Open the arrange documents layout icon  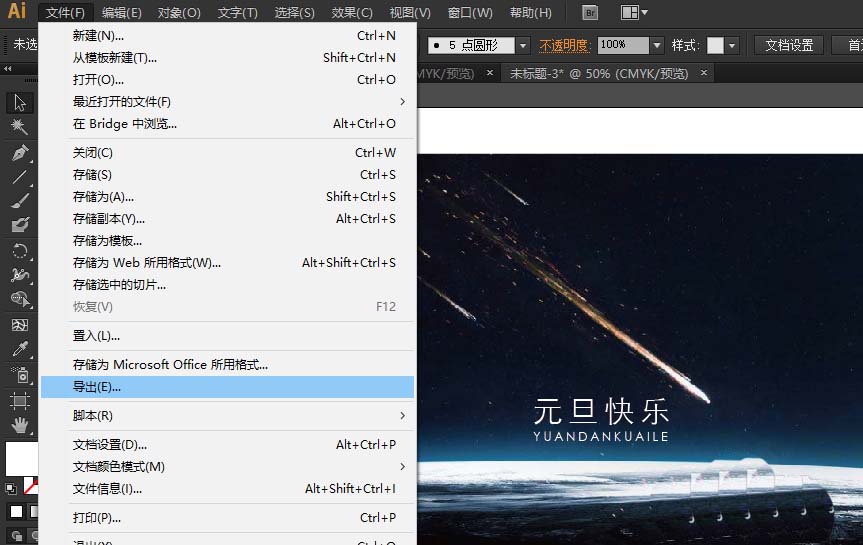coord(634,12)
